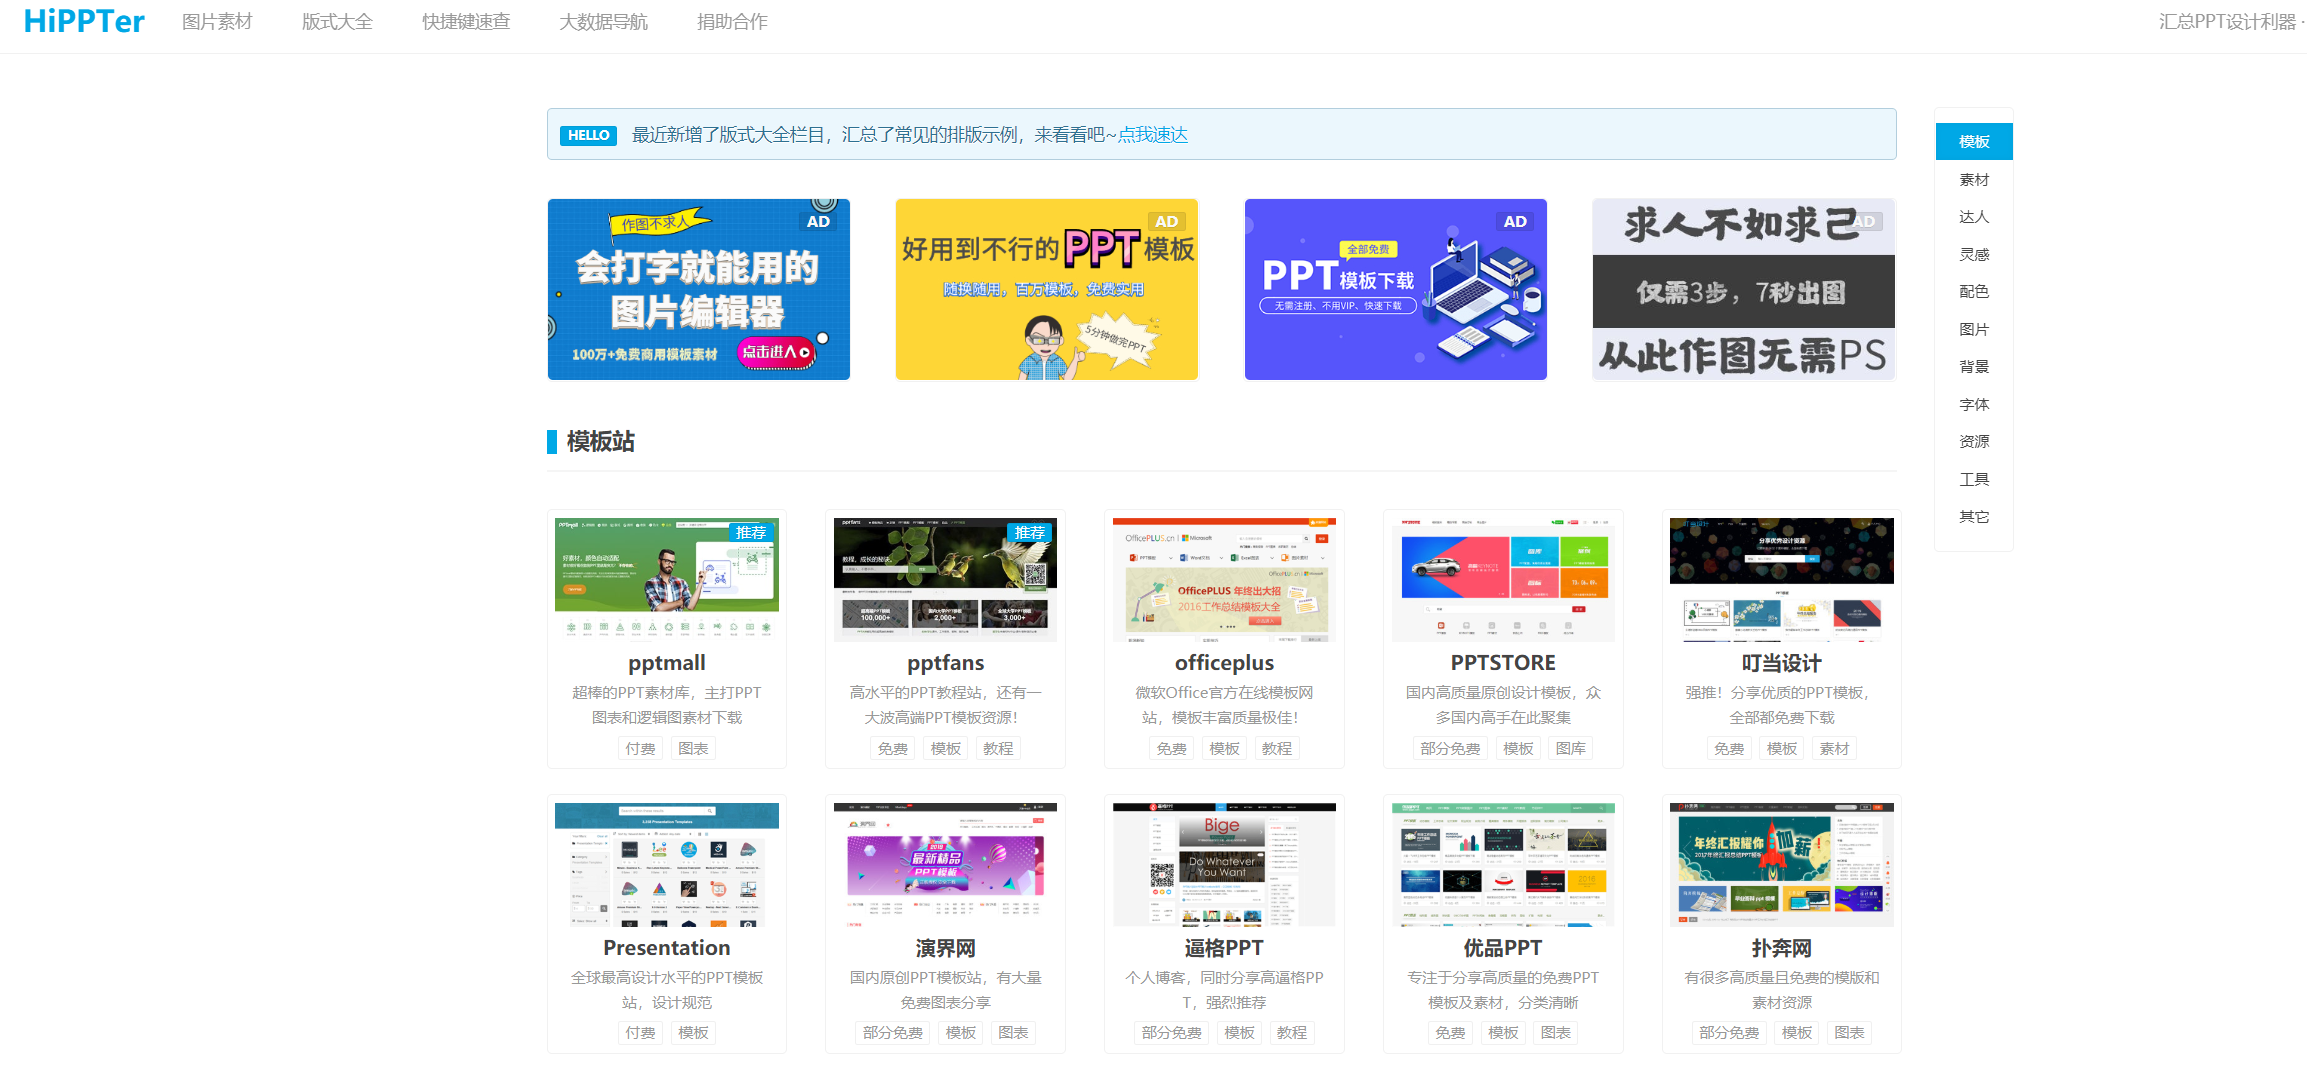Image resolution: width=2307 pixels, height=1077 pixels.
Task: Open the 扑奔网 site thumbnail
Action: [1782, 864]
